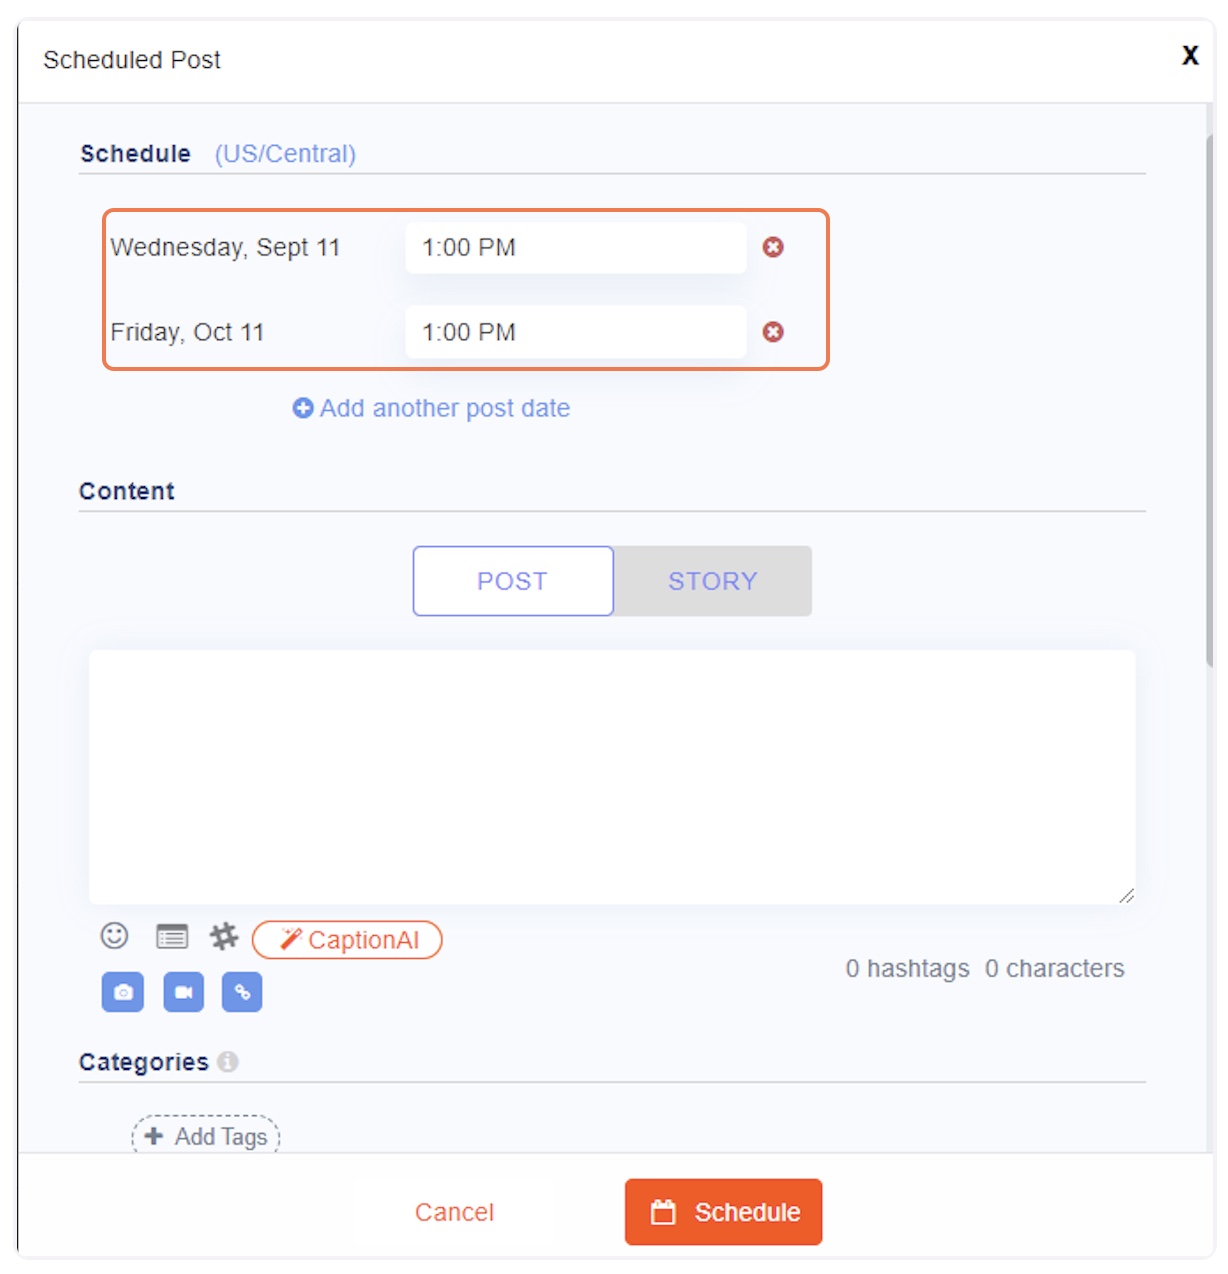Add a photo with camera icon
This screenshot has width=1228, height=1274.
[123, 992]
